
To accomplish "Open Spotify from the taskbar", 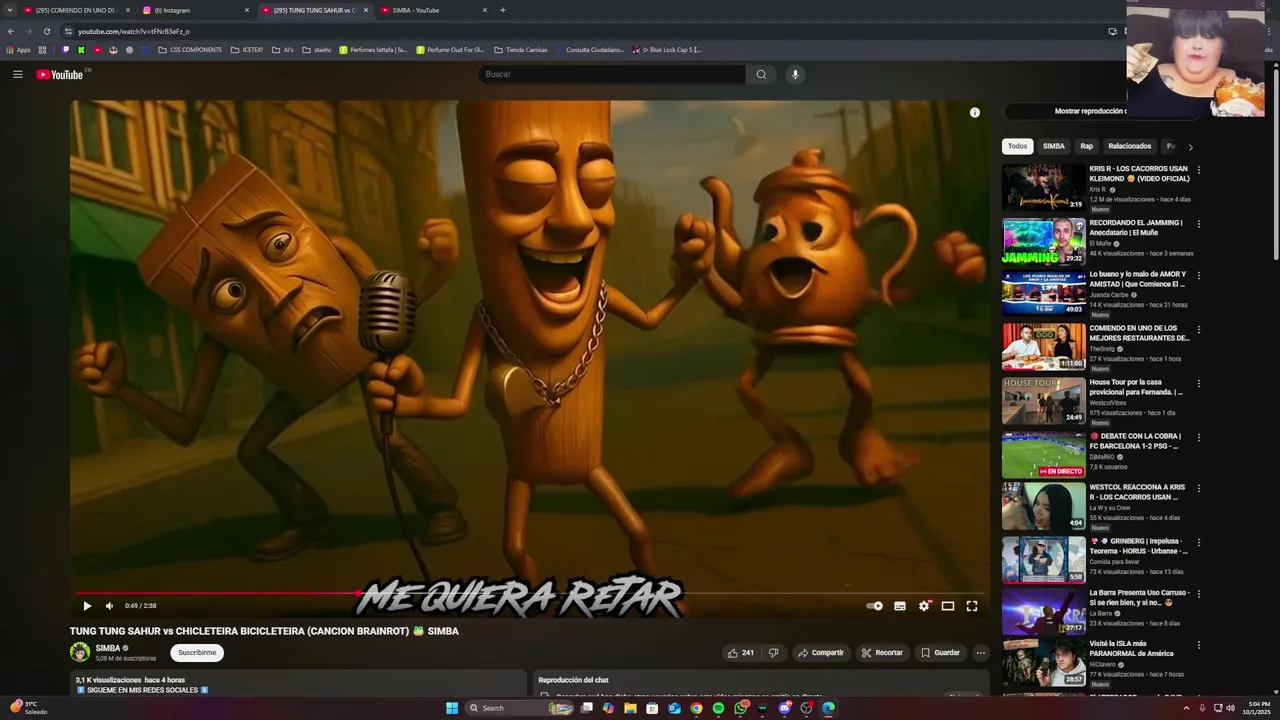I will click(718, 708).
